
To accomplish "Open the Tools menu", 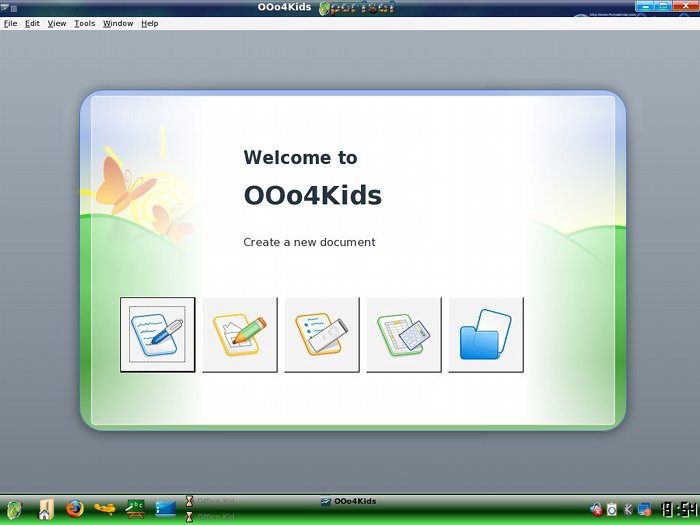I will (x=84, y=23).
